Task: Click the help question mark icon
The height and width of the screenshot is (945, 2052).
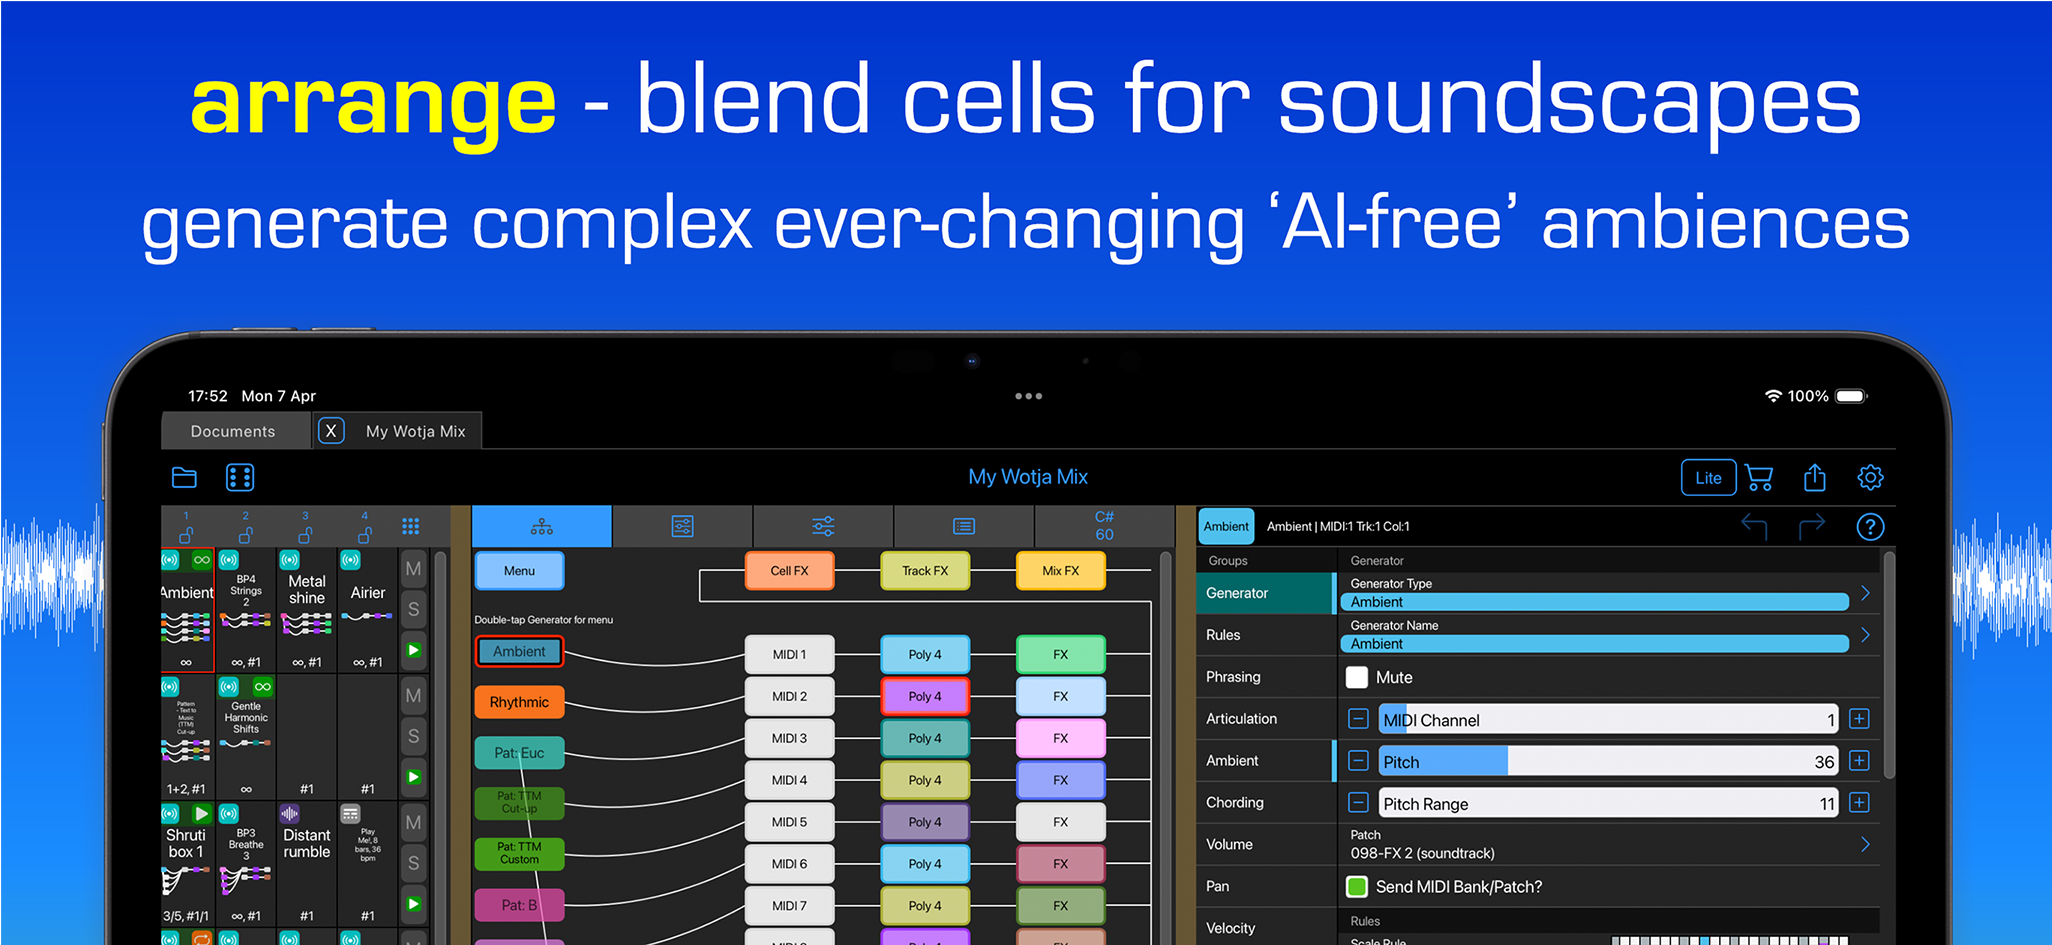Action: (1869, 527)
